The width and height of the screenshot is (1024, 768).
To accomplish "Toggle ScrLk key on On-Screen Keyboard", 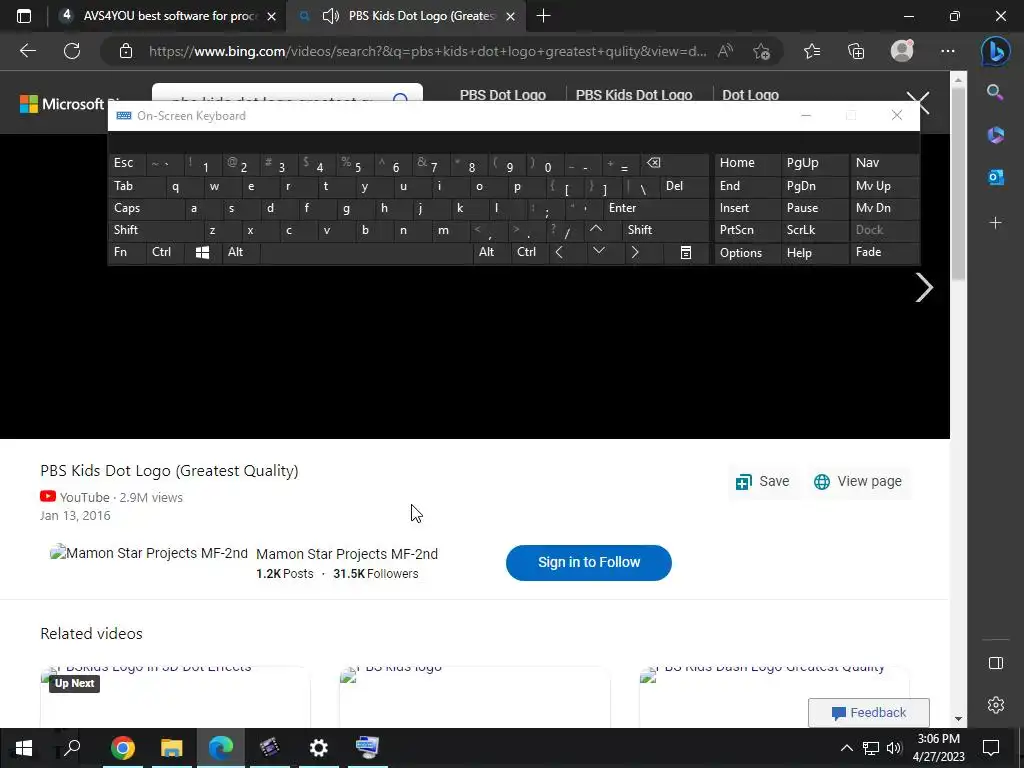I will pos(814,230).
